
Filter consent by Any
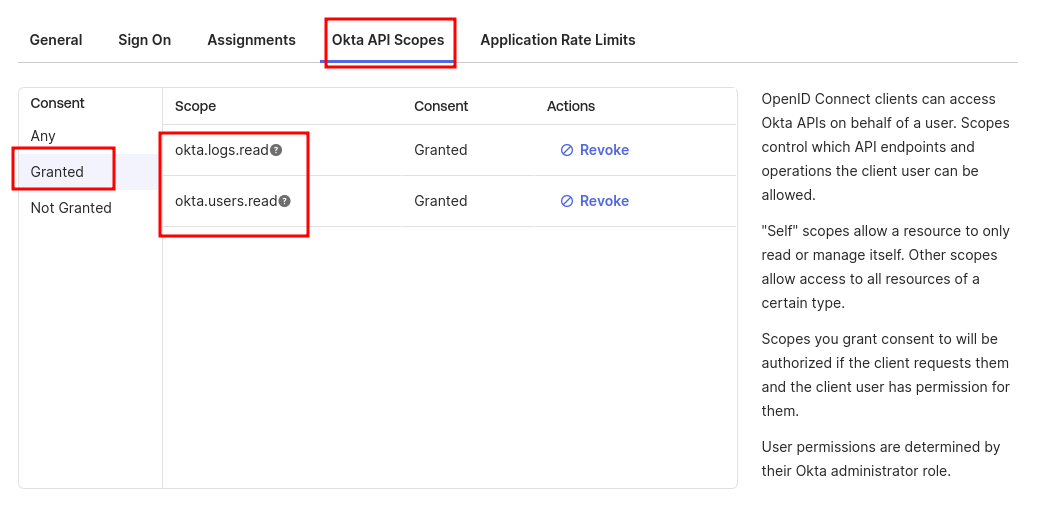[43, 136]
